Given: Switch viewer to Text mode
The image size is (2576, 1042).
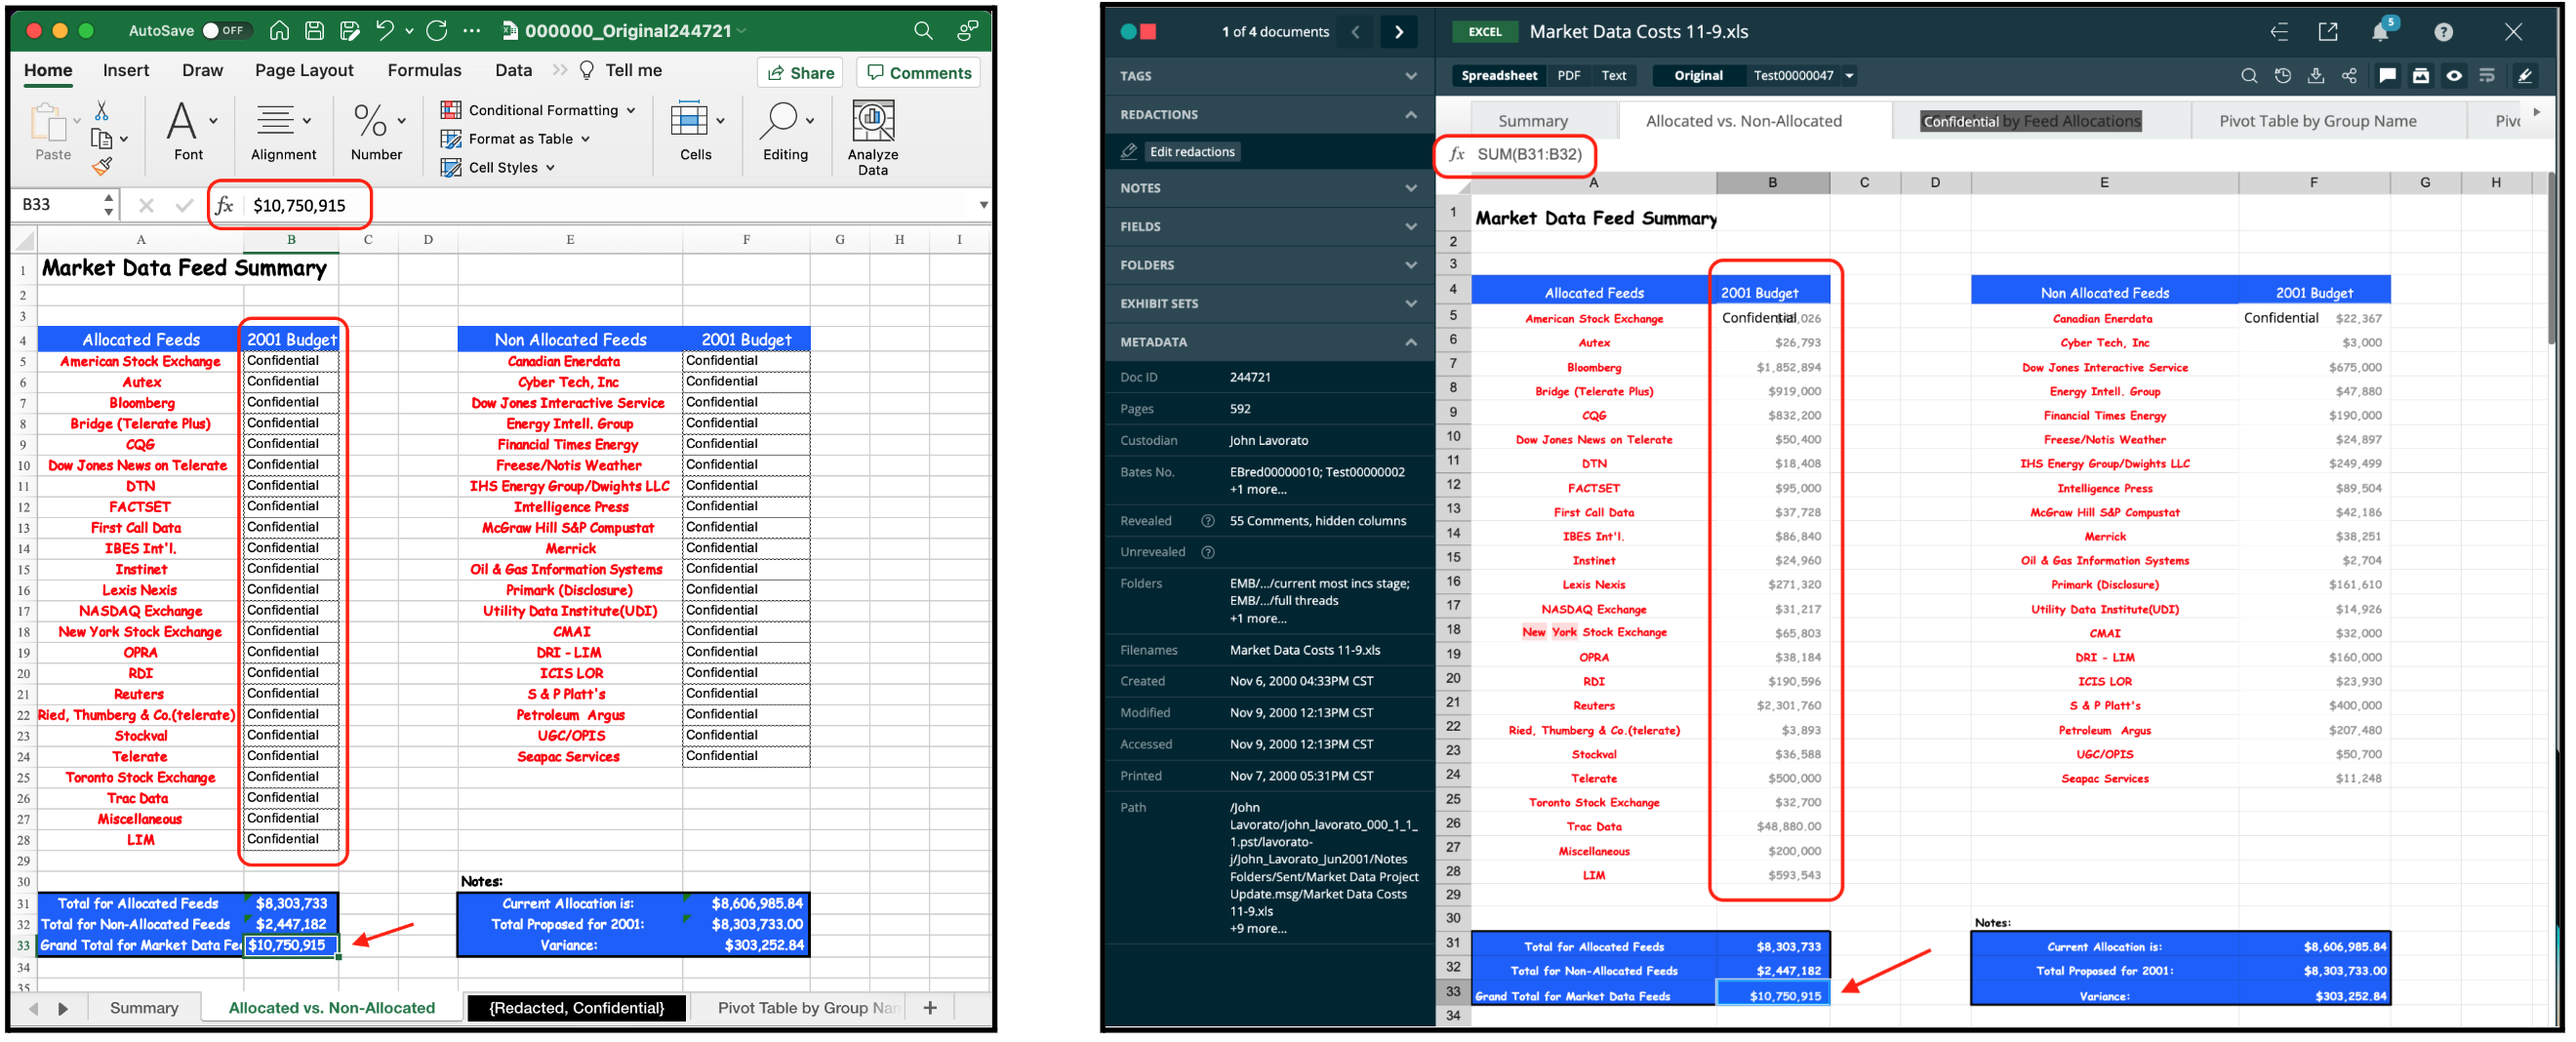Looking at the screenshot, I should 1613,75.
